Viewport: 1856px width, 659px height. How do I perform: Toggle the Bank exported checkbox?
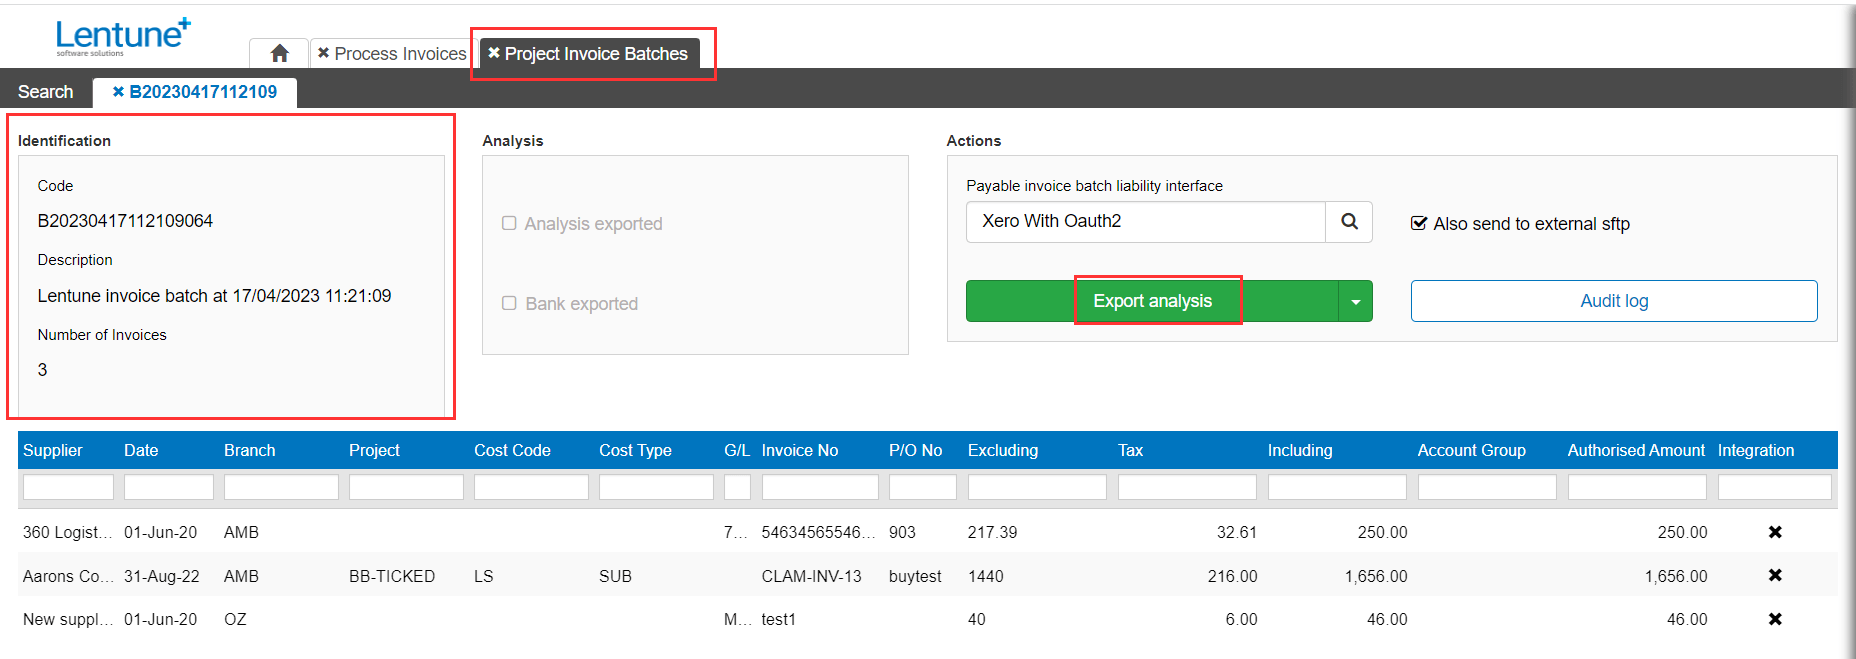509,303
